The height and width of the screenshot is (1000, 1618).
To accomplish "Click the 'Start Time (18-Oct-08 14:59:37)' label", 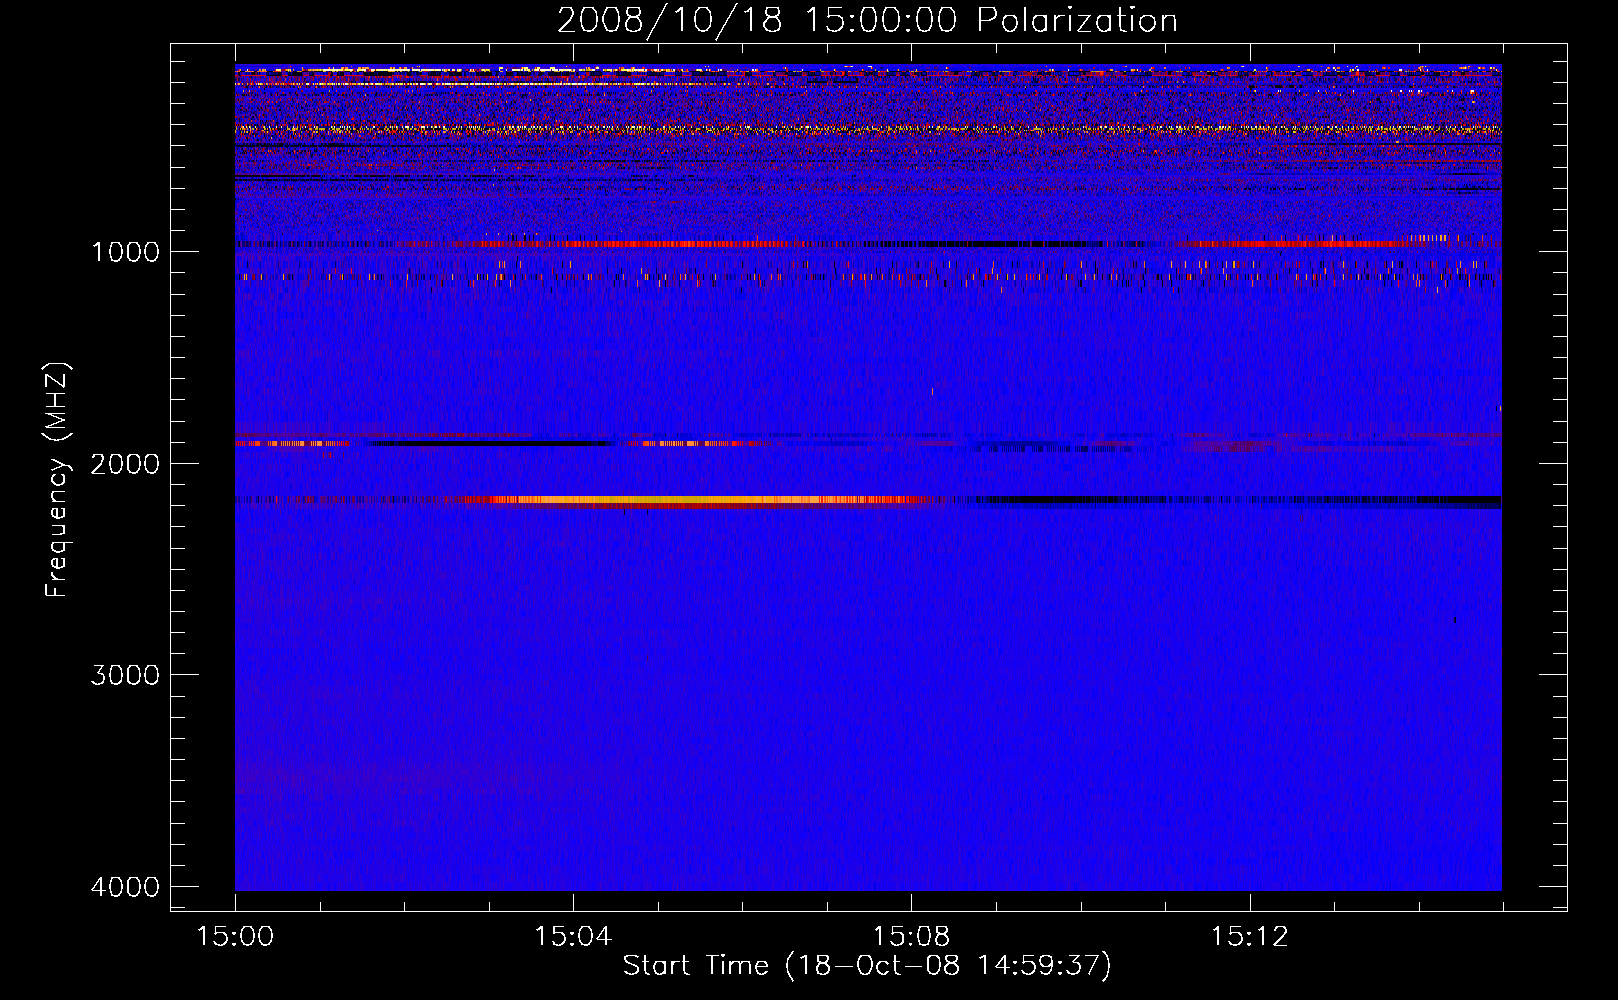I will 867,966.
